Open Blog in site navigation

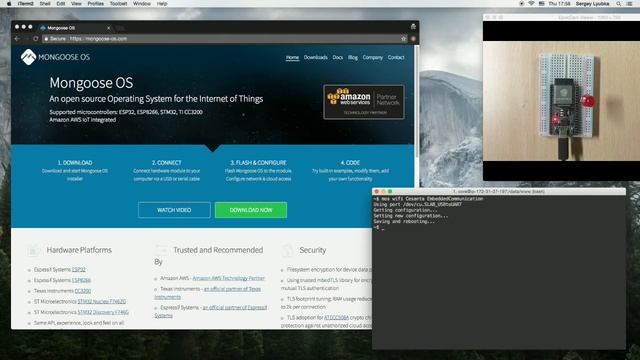[x=353, y=58]
